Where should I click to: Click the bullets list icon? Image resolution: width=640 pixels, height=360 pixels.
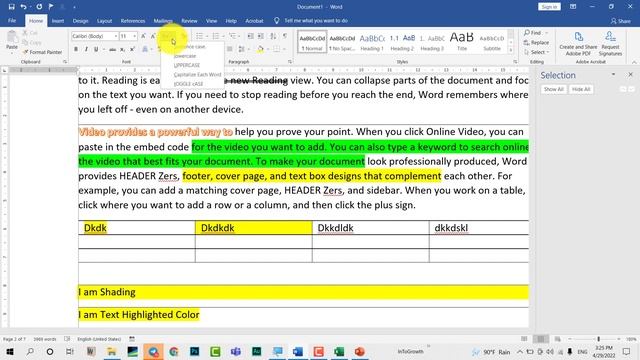tap(199, 36)
